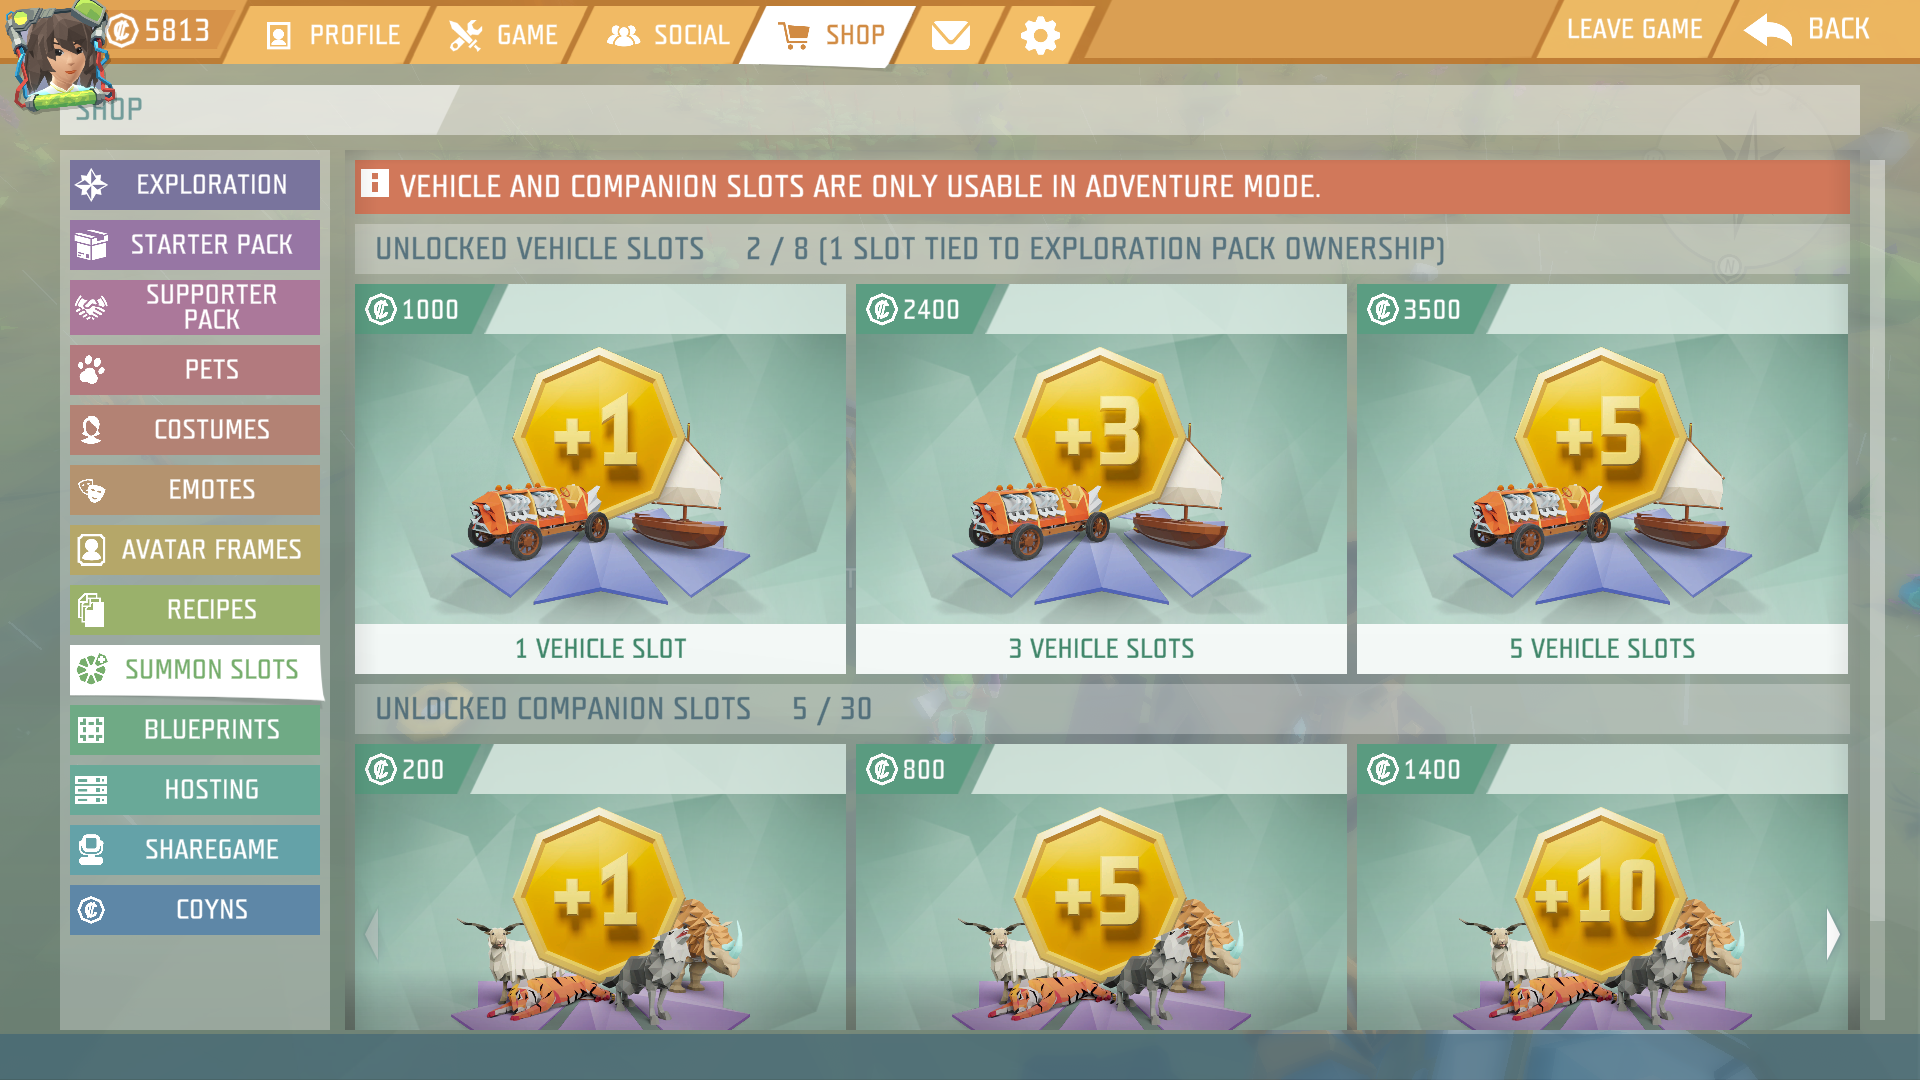Buy the 3 Vehicle Slots pack
This screenshot has width=1920, height=1080.
(x=1101, y=479)
